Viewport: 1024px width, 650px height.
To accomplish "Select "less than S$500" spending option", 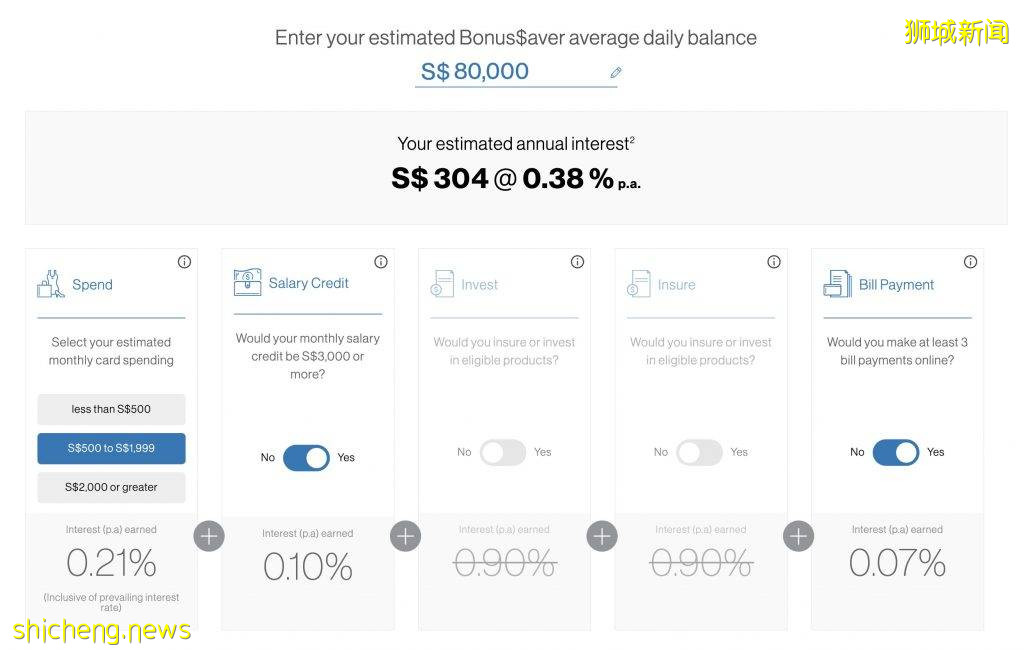I will pos(111,409).
